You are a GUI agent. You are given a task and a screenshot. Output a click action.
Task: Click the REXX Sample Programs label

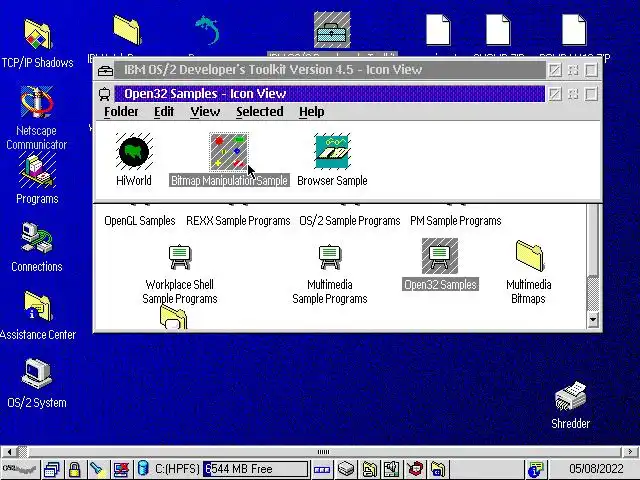tap(238, 221)
